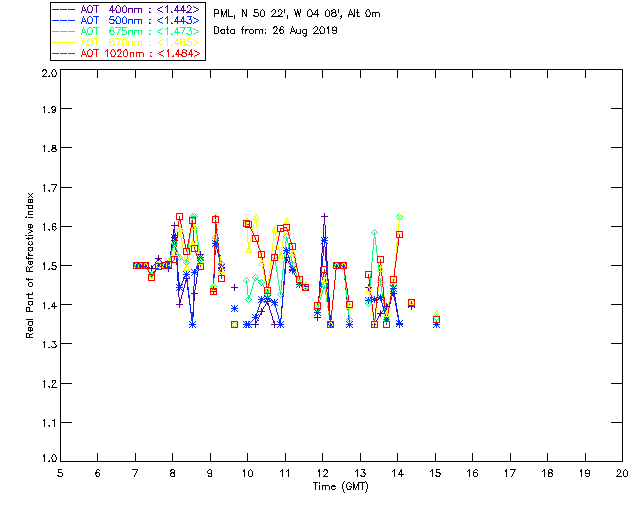
Task: Click the PML station location text
Action: coord(297,14)
